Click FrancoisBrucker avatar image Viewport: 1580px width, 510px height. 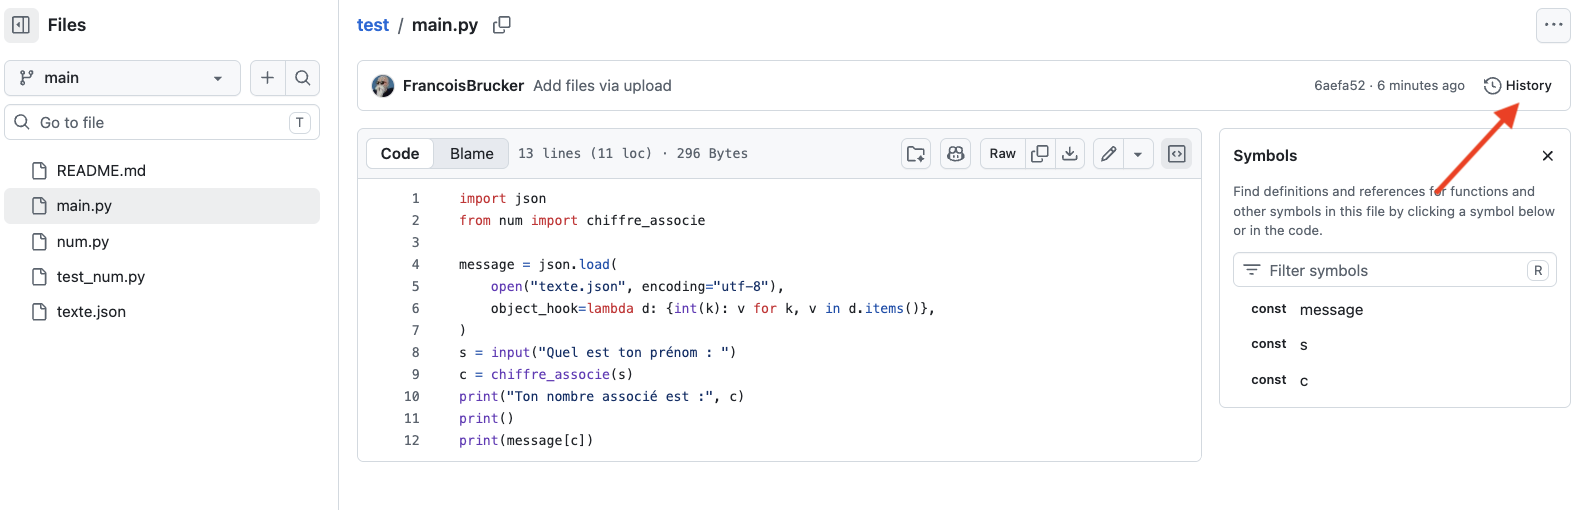pyautogui.click(x=383, y=86)
